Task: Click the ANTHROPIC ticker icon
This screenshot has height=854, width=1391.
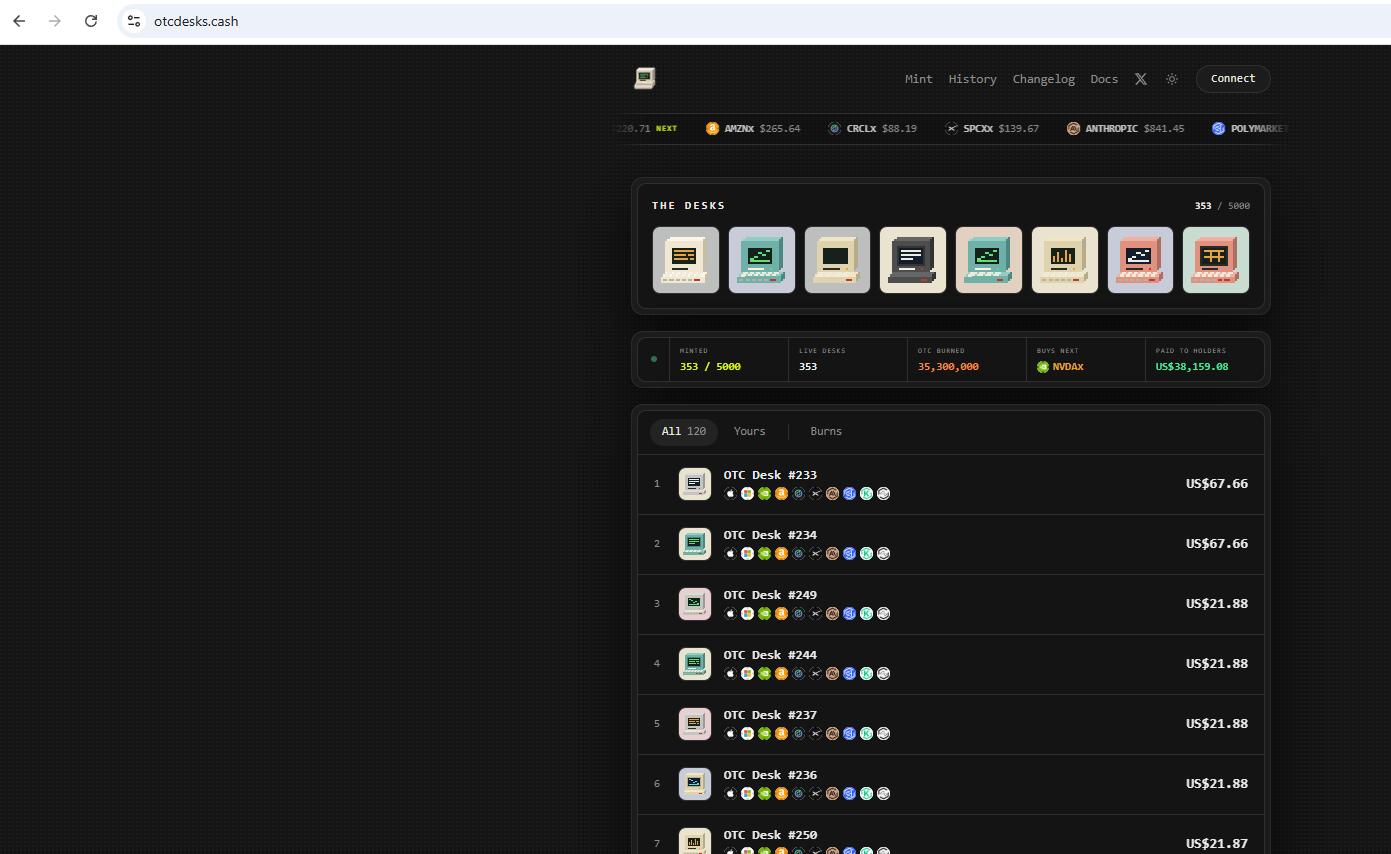Action: (1073, 128)
